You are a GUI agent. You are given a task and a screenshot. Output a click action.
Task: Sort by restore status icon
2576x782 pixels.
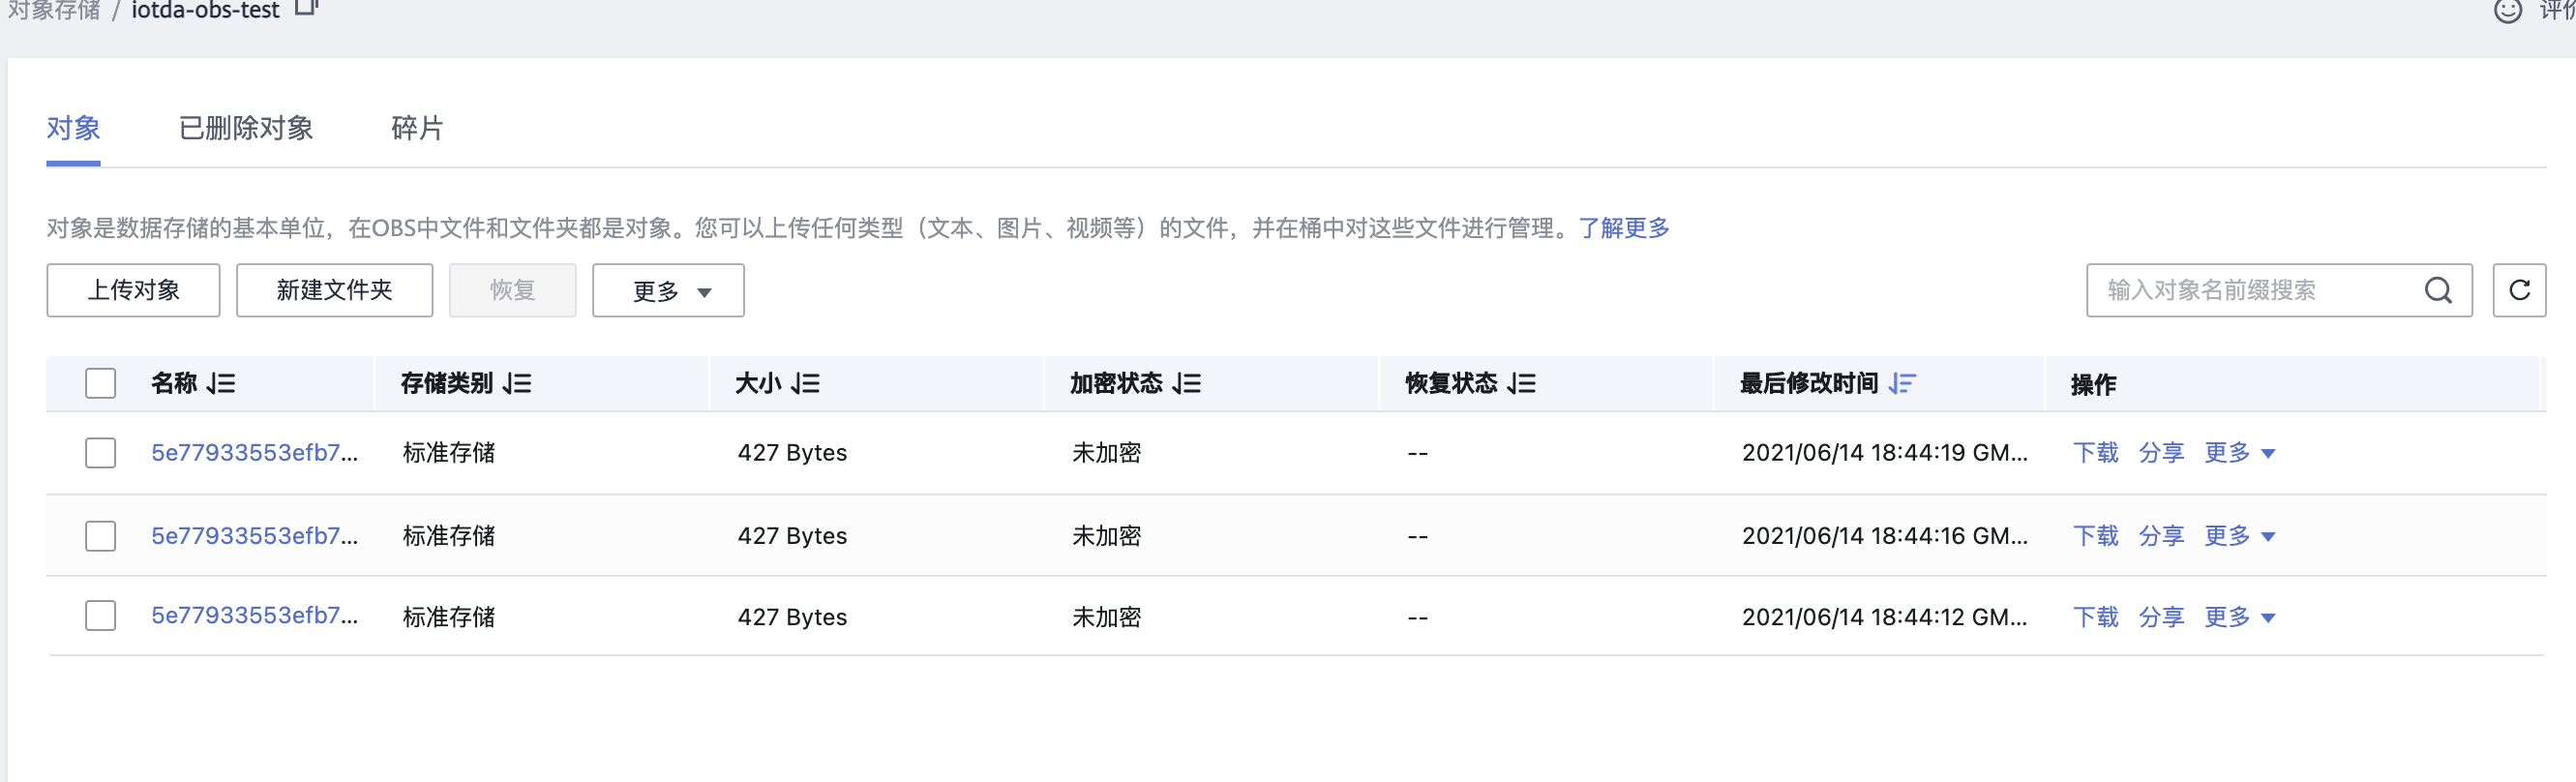[x=1522, y=383]
